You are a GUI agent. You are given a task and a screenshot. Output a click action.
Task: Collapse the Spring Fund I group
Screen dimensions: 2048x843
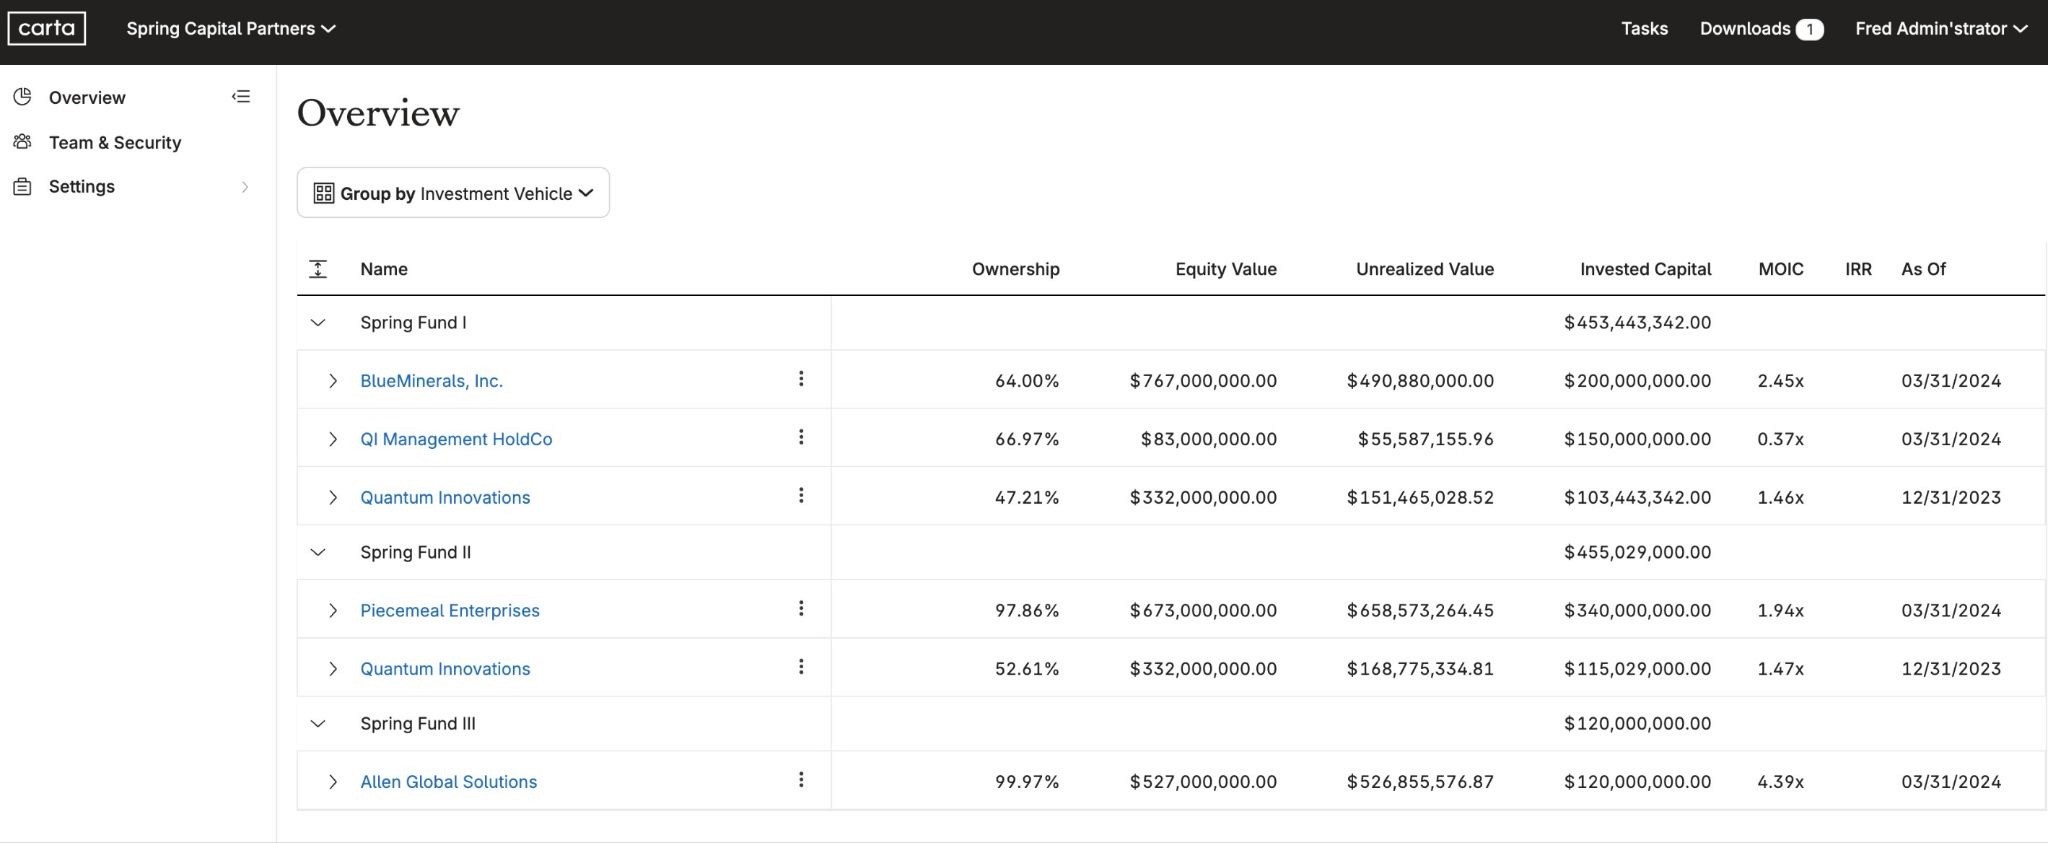[318, 323]
